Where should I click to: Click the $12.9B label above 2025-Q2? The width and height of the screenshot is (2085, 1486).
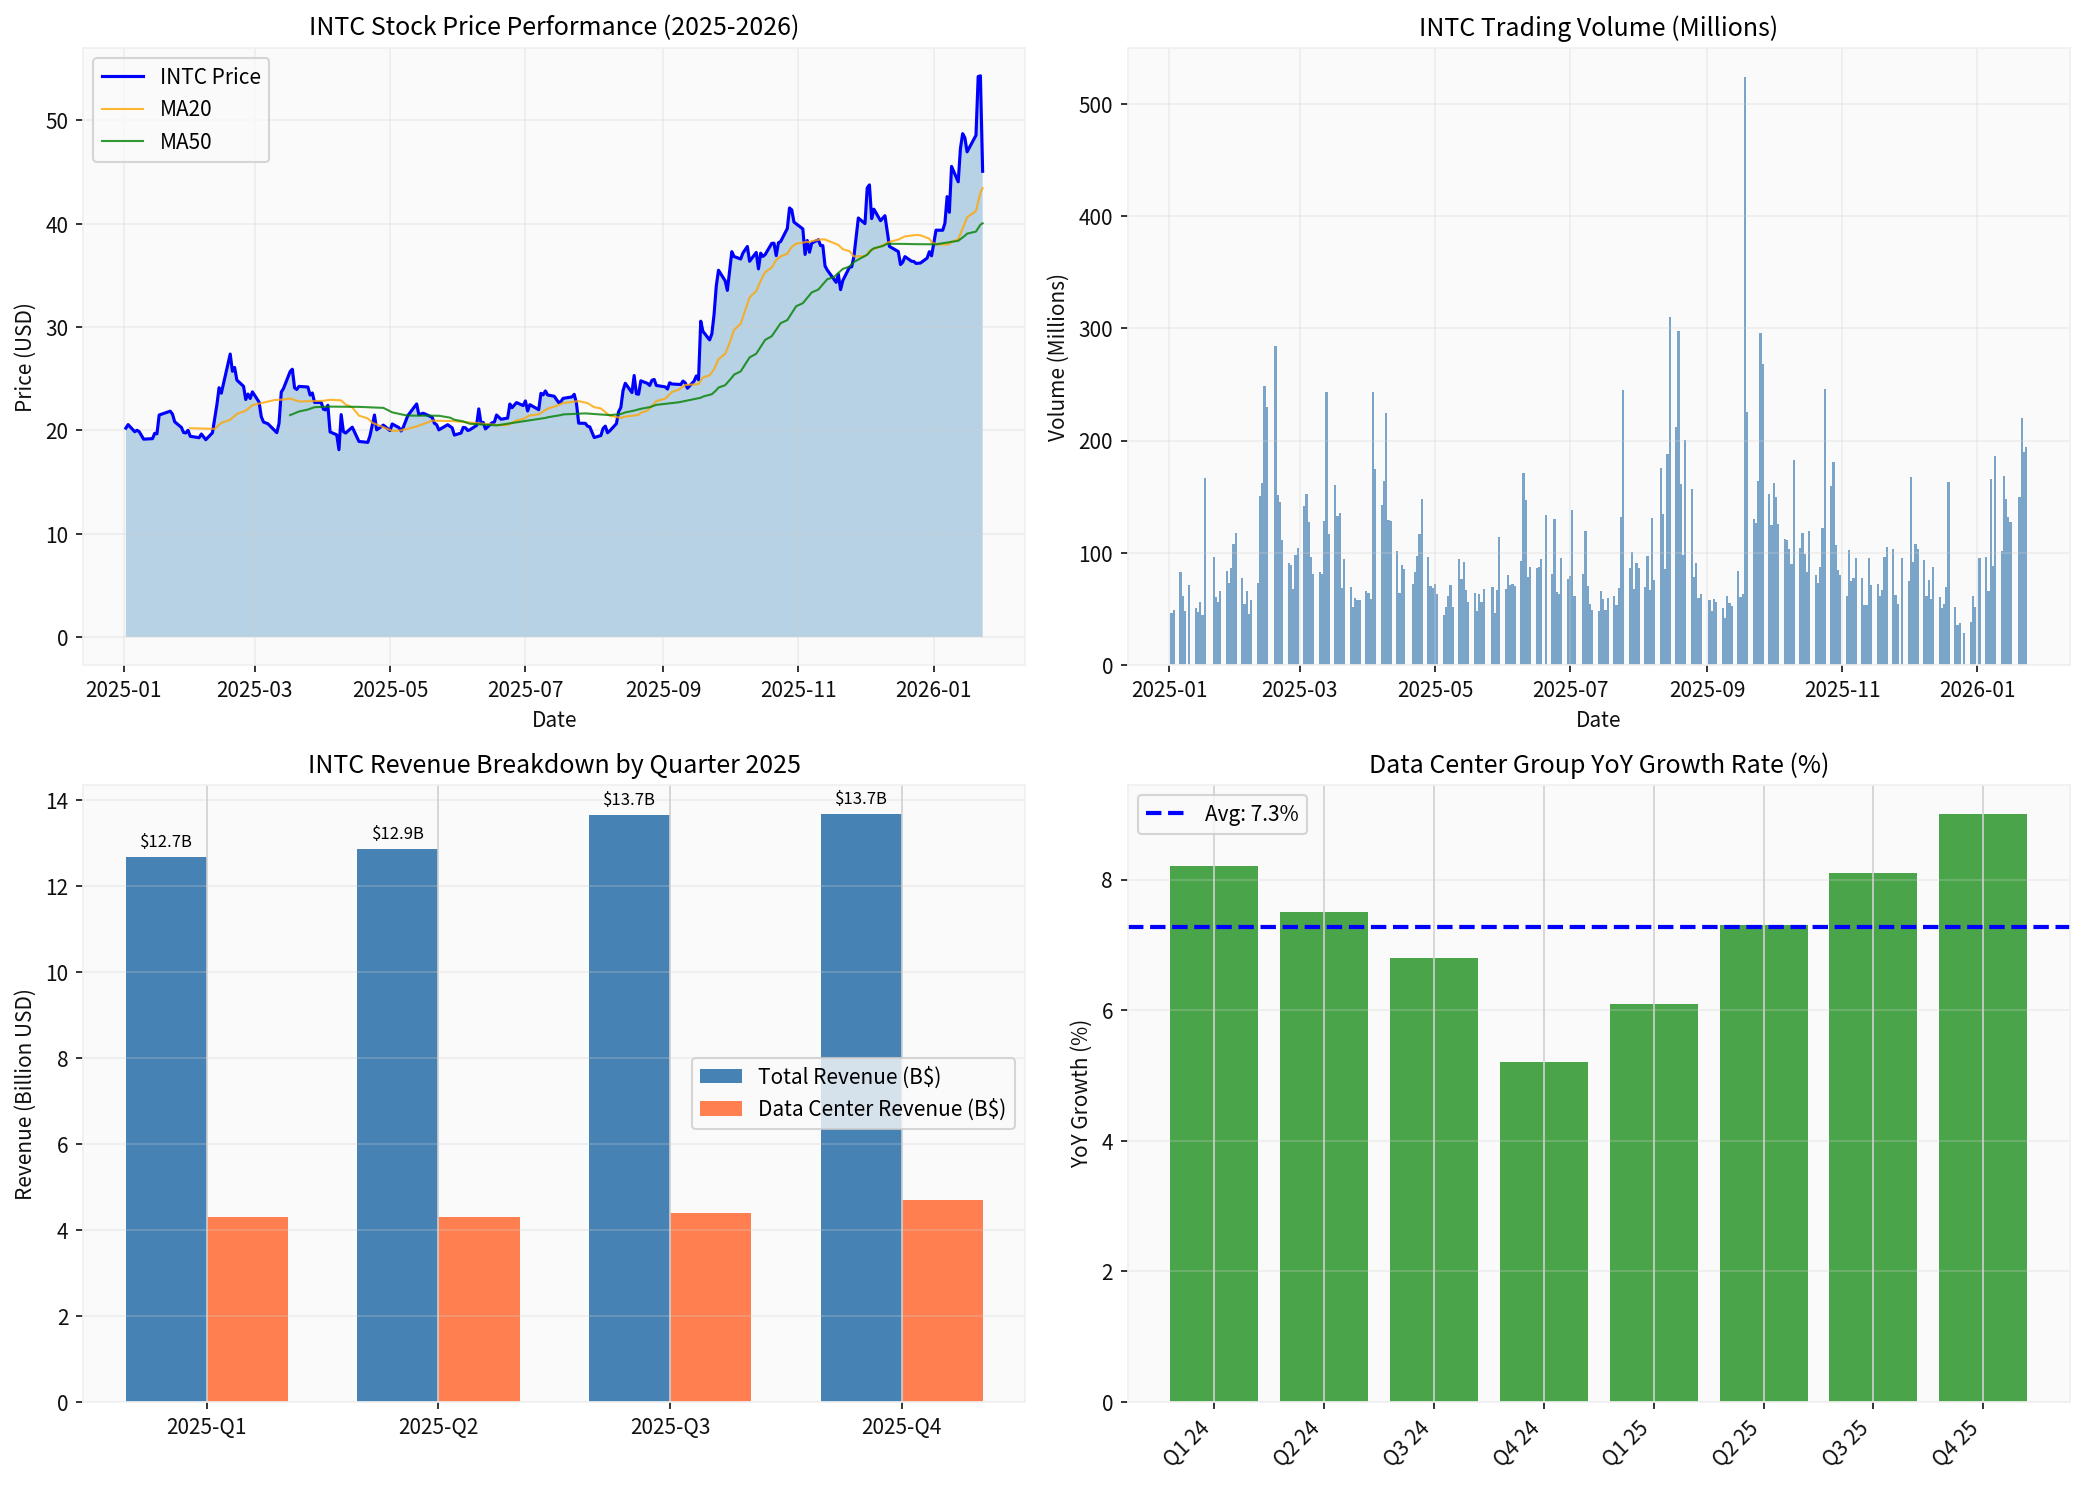398,833
